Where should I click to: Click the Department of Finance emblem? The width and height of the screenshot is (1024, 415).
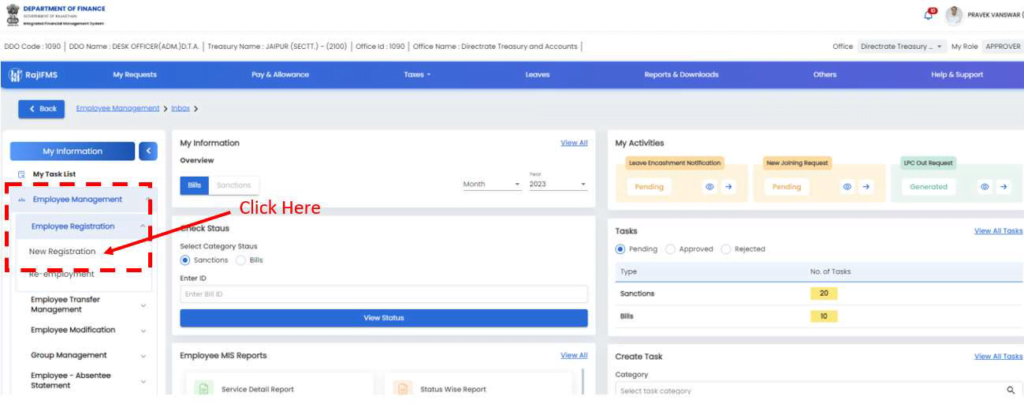point(12,16)
